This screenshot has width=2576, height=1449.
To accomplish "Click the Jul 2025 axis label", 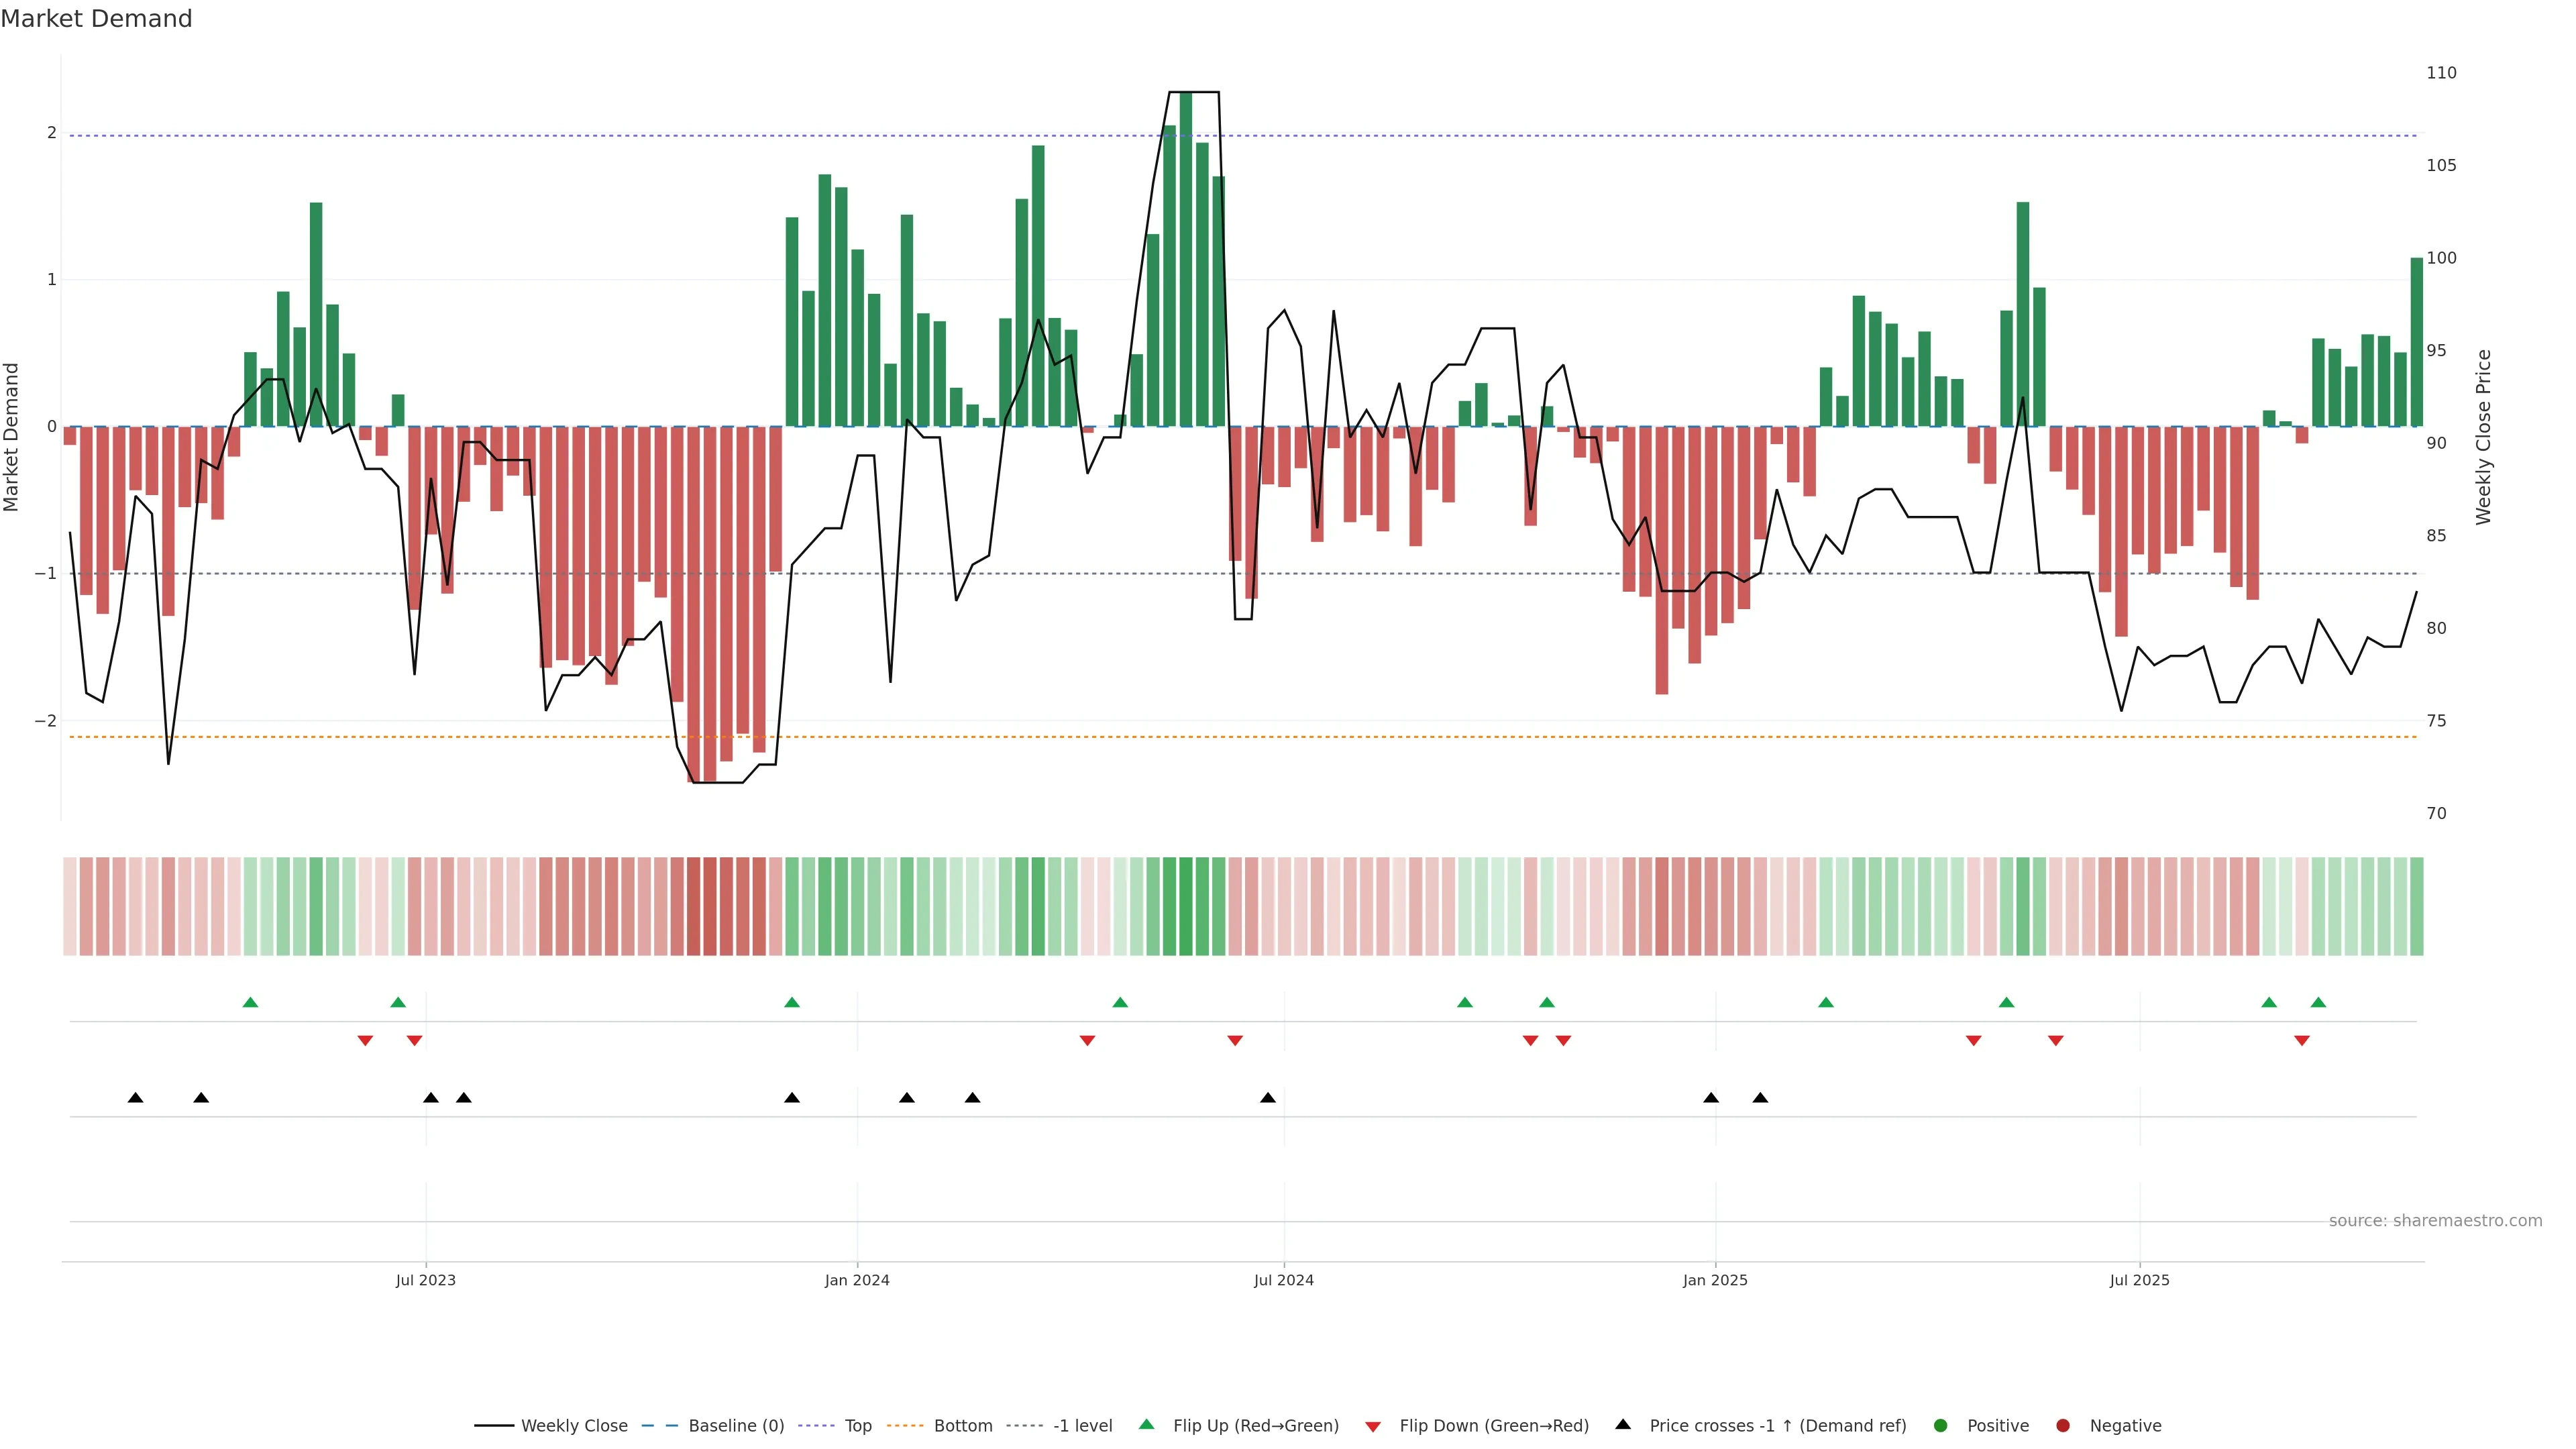I will coord(2139,1280).
